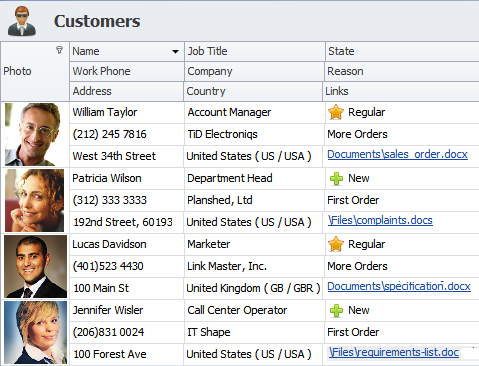The image size is (479, 366).
Task: Click the Customers header person icon
Action: tap(22, 21)
